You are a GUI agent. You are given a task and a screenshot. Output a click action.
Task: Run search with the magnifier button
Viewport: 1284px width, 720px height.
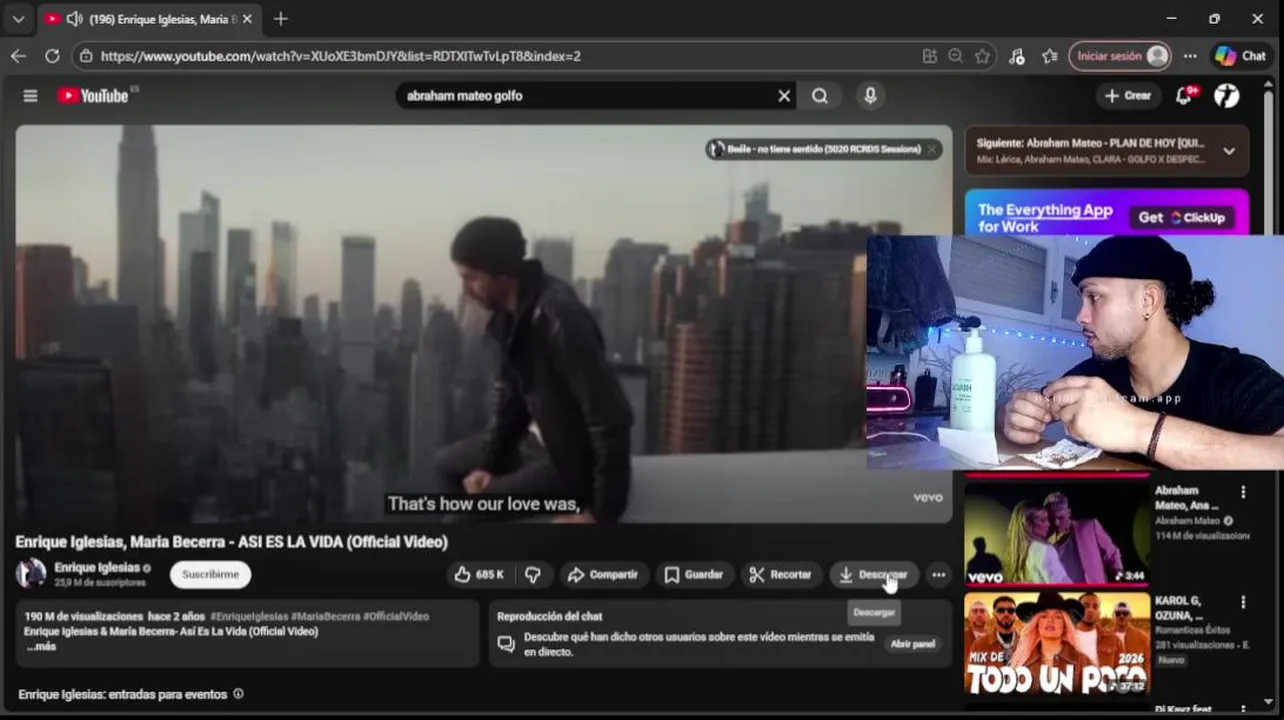[x=820, y=96]
